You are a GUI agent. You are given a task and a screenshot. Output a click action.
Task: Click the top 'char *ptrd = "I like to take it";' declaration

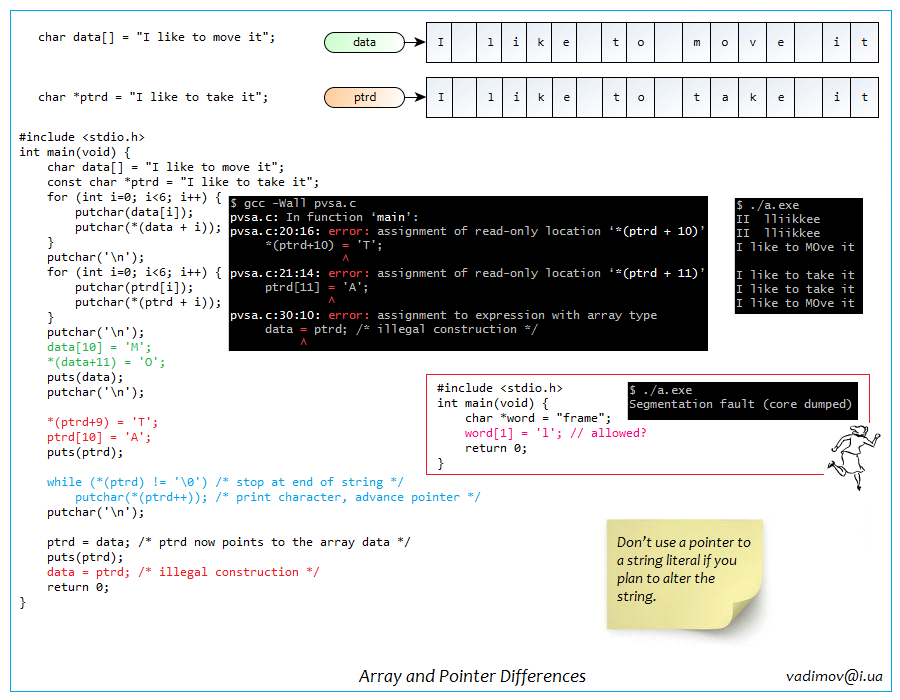(153, 97)
